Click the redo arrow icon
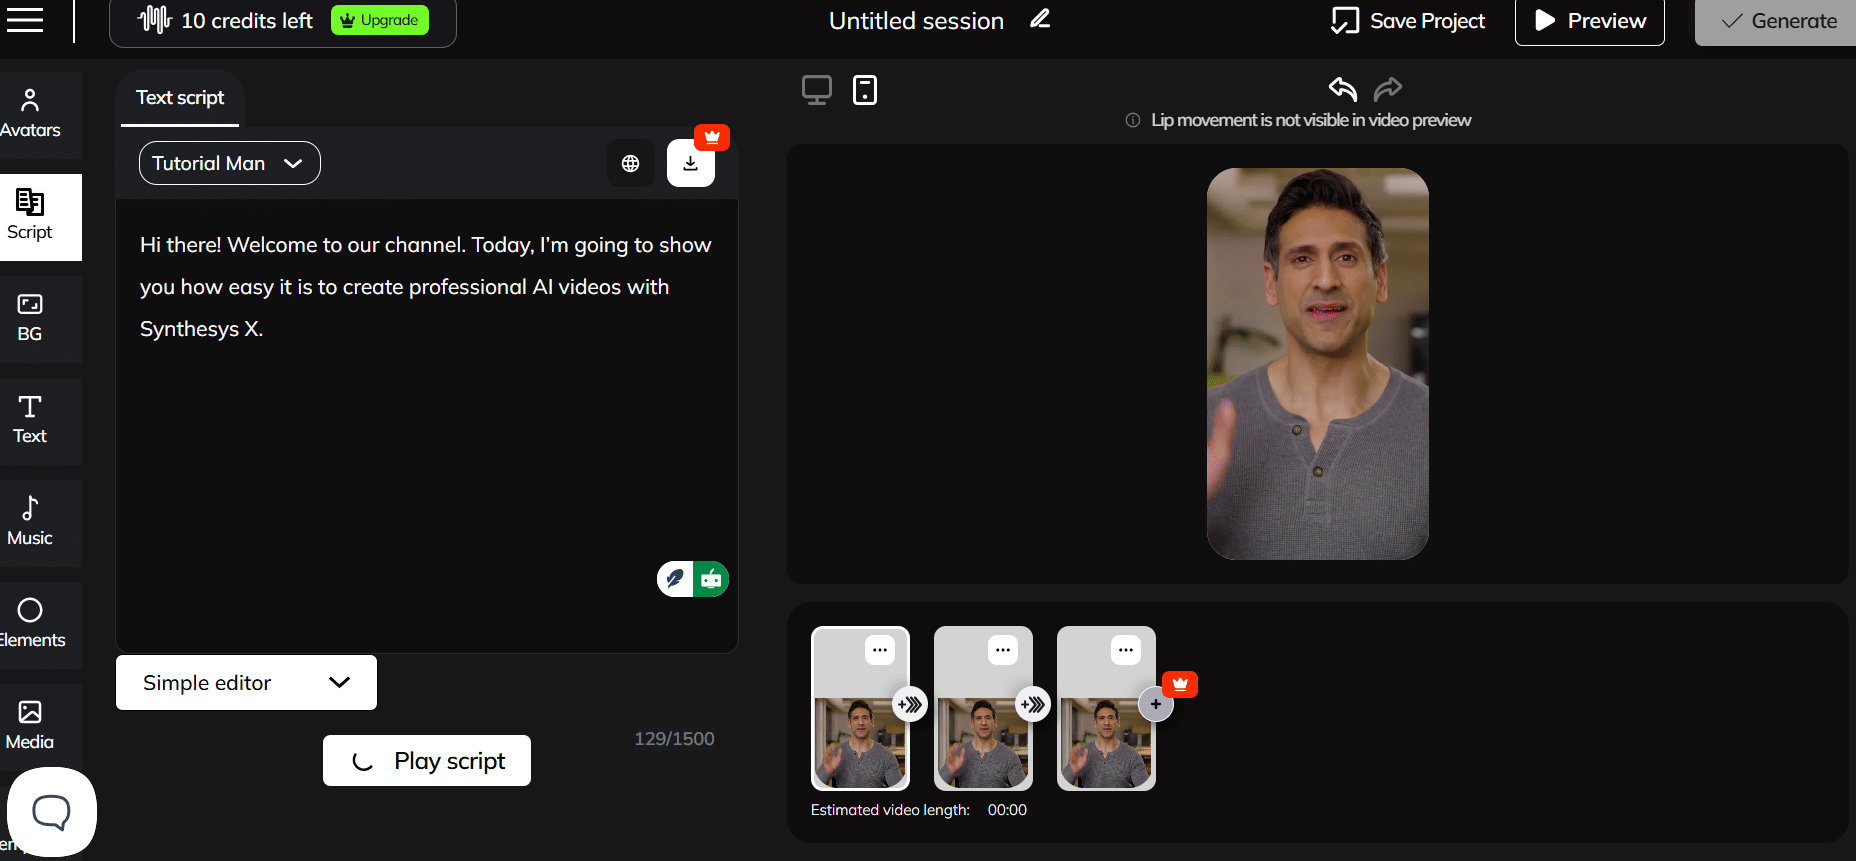The width and height of the screenshot is (1856, 861). (x=1388, y=89)
